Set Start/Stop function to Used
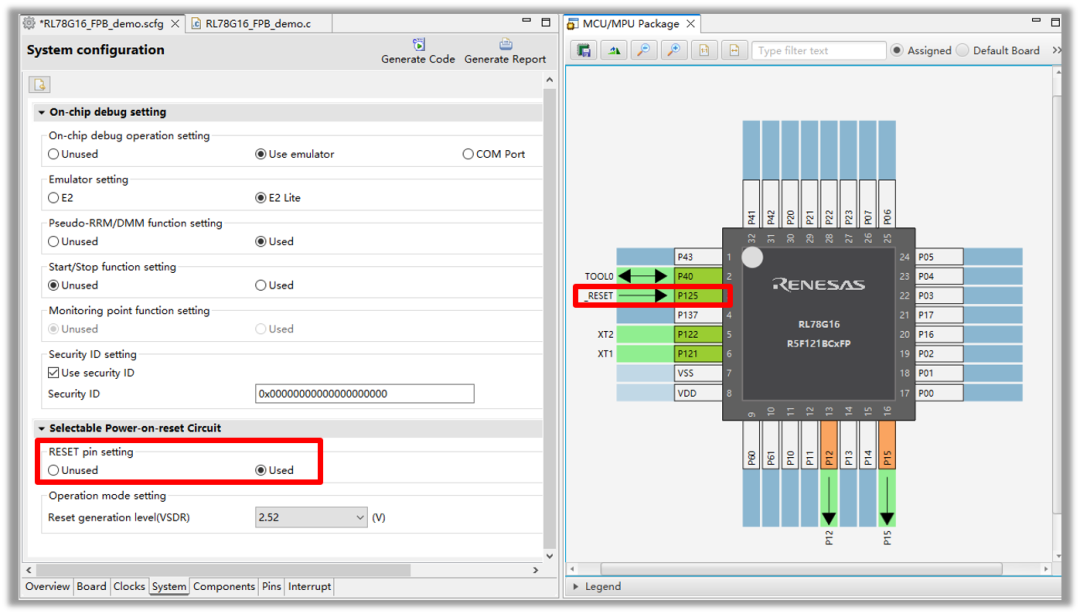The width and height of the screenshot is (1080, 614). coord(261,285)
